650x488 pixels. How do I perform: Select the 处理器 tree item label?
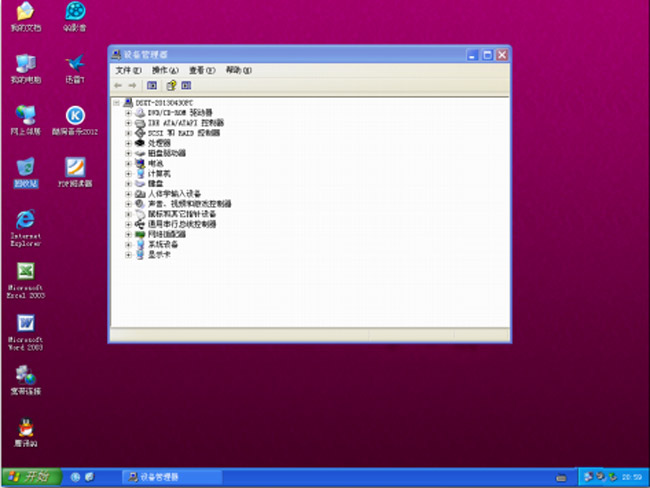[158, 143]
